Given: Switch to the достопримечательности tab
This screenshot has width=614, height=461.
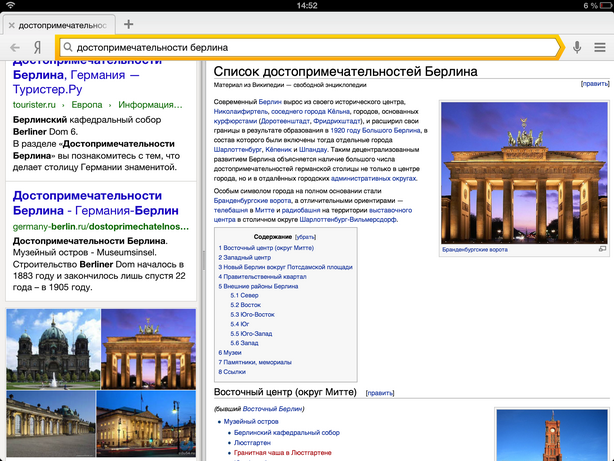Looking at the screenshot, I should tap(62, 23).
